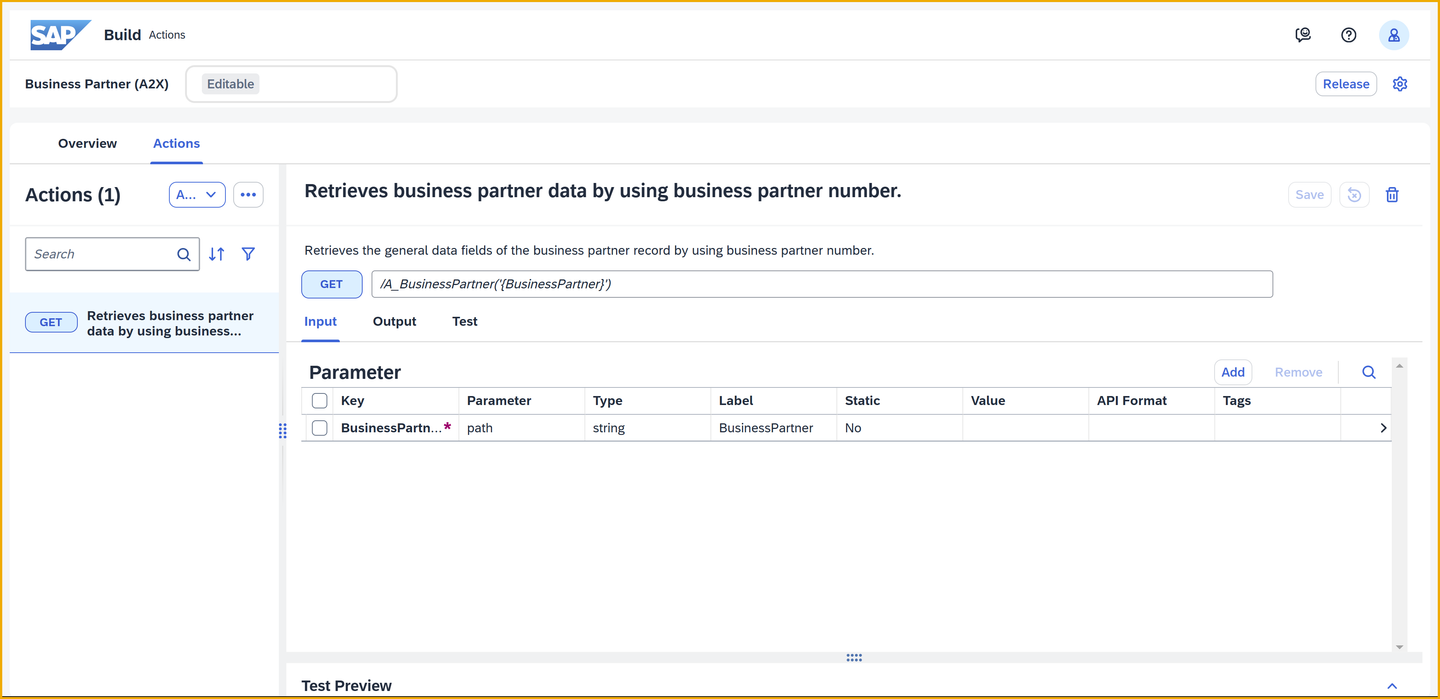Click the SAP logo
Viewport: 1440px width, 699px height.
point(60,35)
